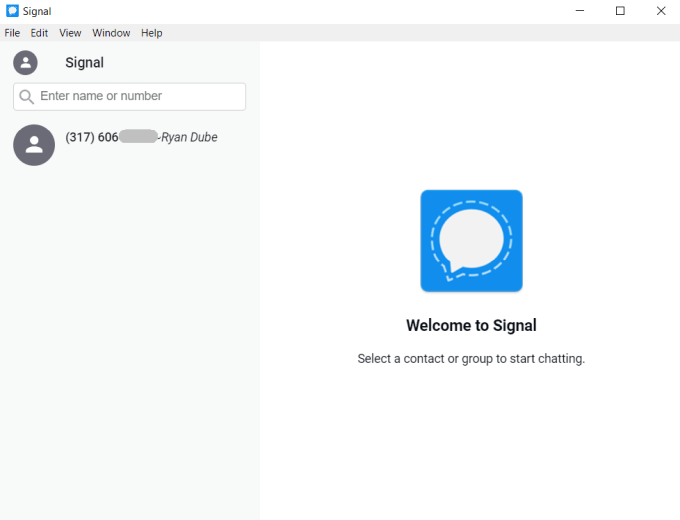
Task: Open the View menu
Action: coord(70,33)
